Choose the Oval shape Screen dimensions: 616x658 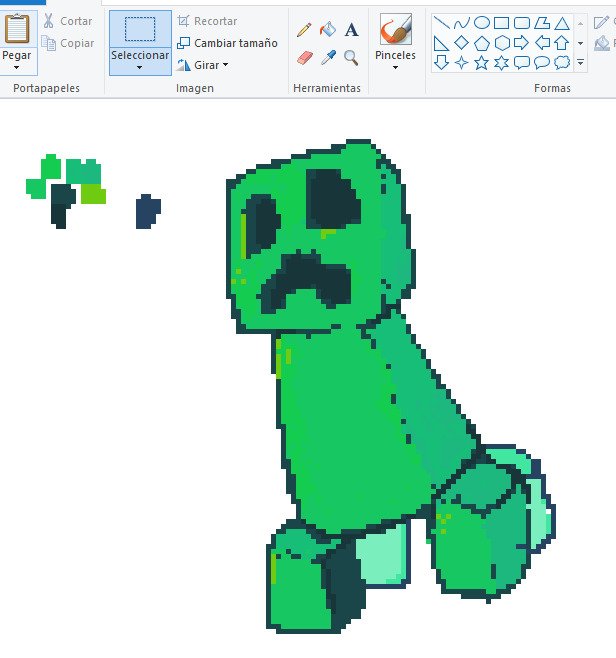pyautogui.click(x=482, y=23)
